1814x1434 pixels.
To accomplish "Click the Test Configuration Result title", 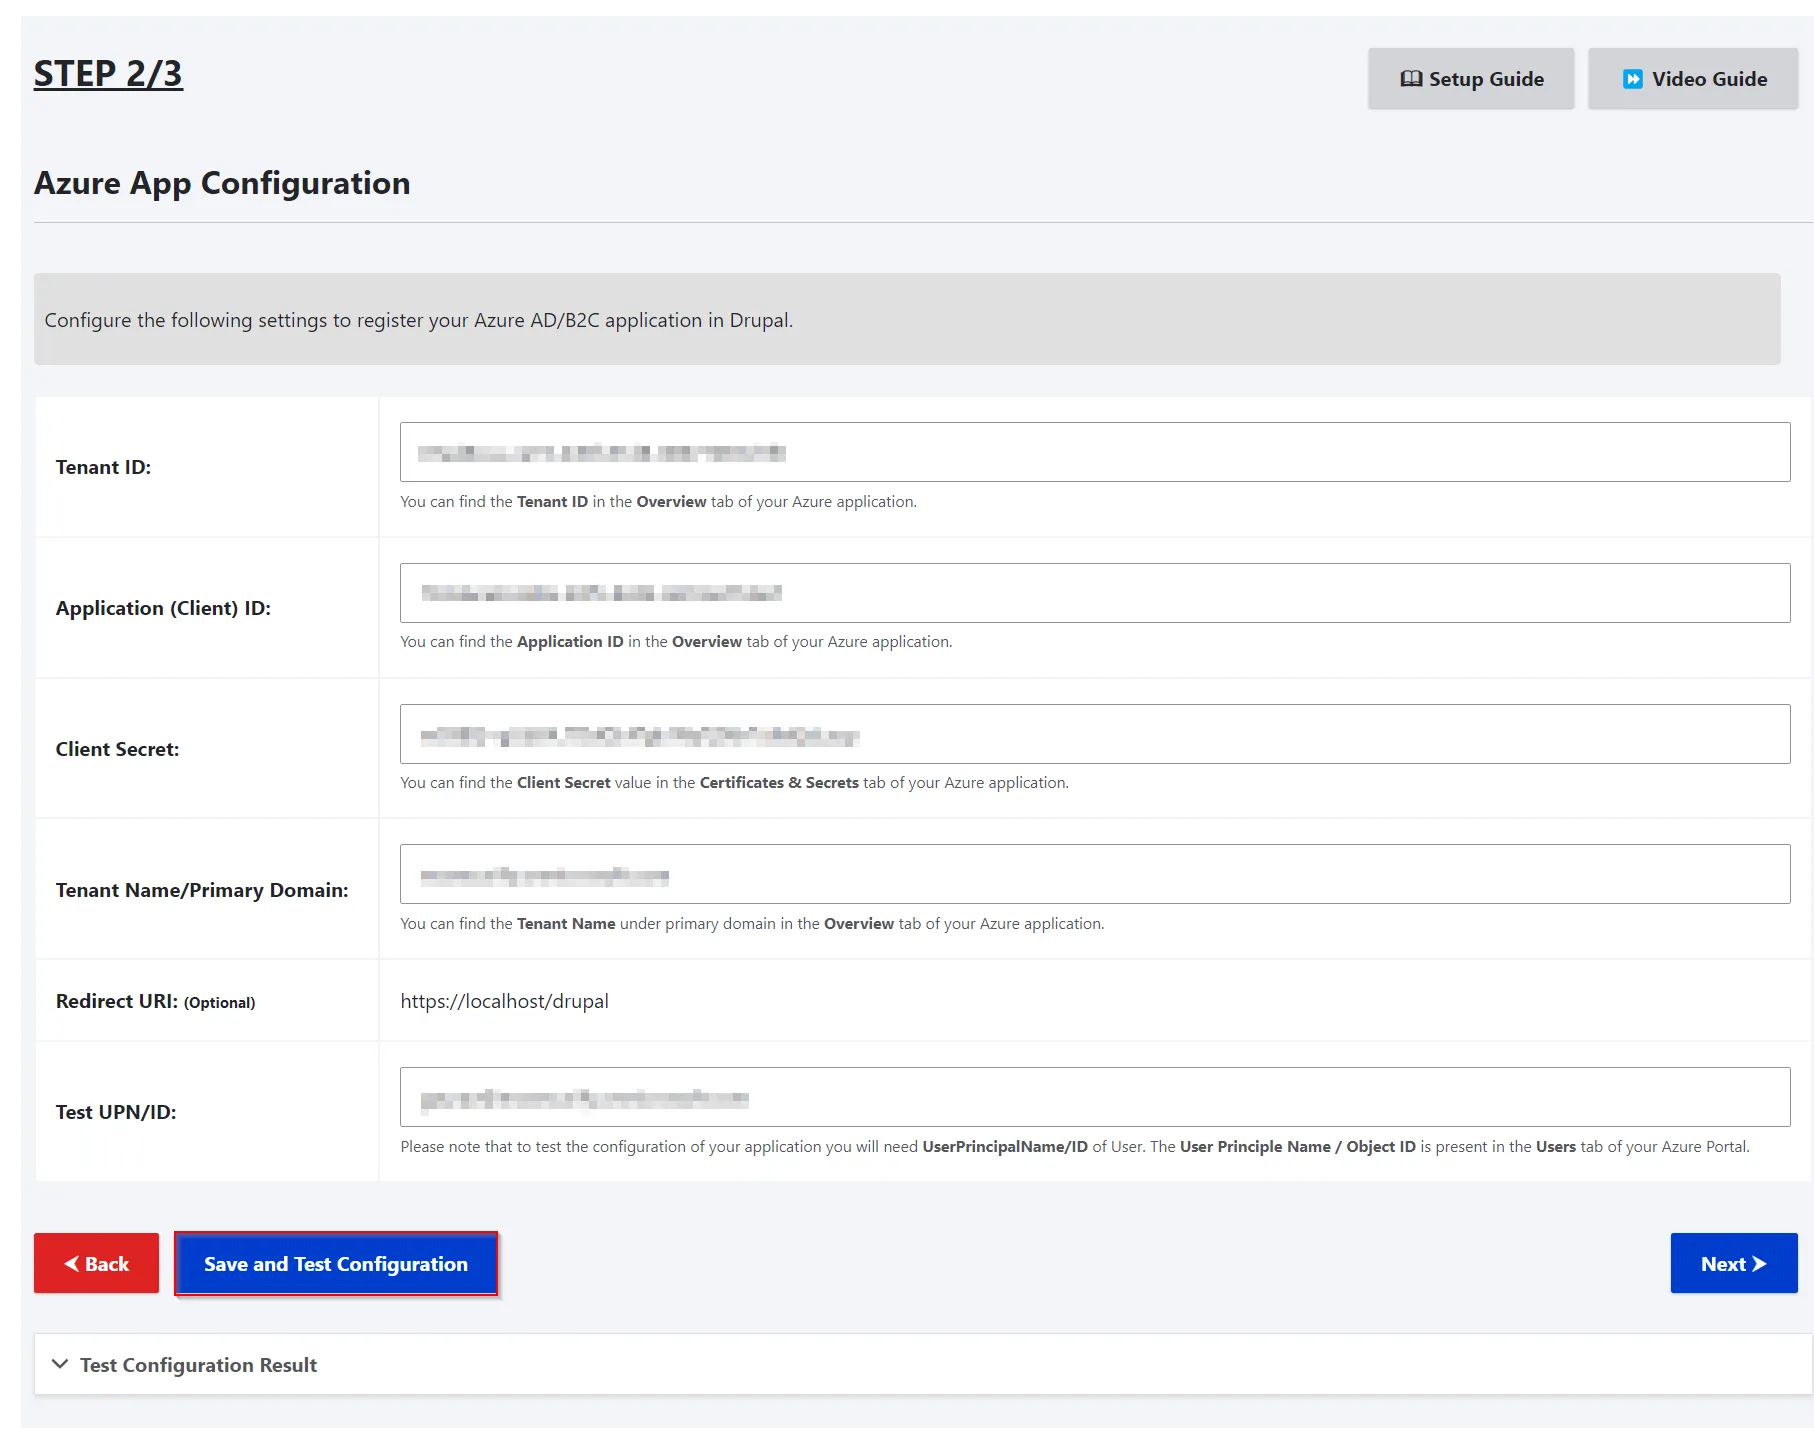I will (x=198, y=1365).
